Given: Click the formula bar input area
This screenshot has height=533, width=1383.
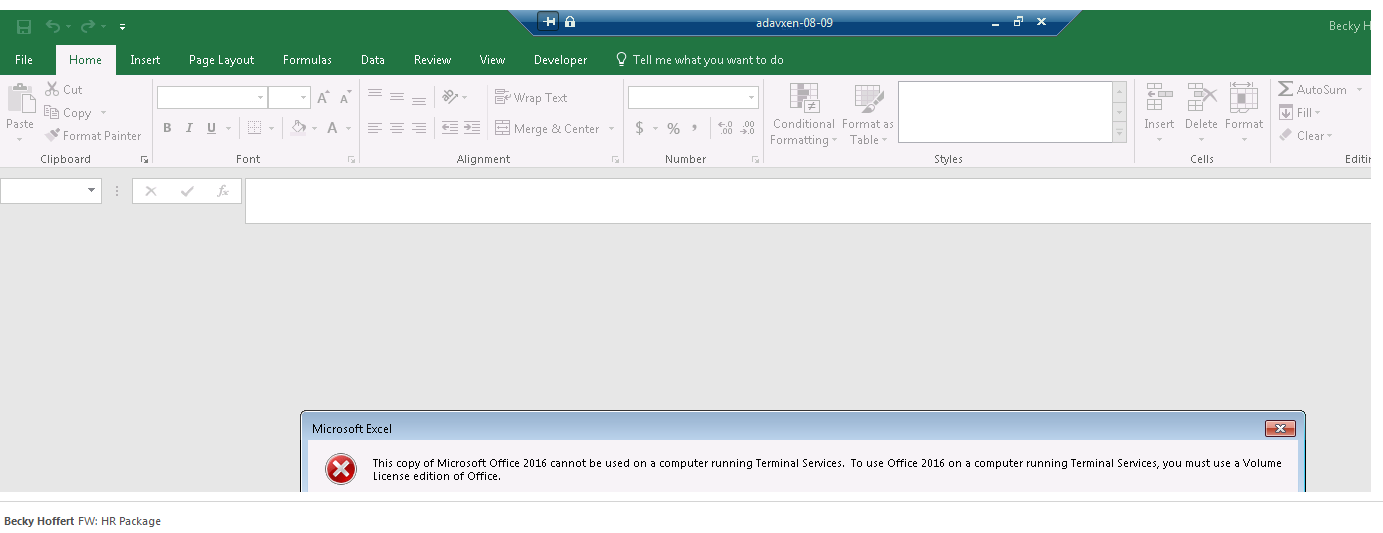Looking at the screenshot, I should [x=808, y=201].
